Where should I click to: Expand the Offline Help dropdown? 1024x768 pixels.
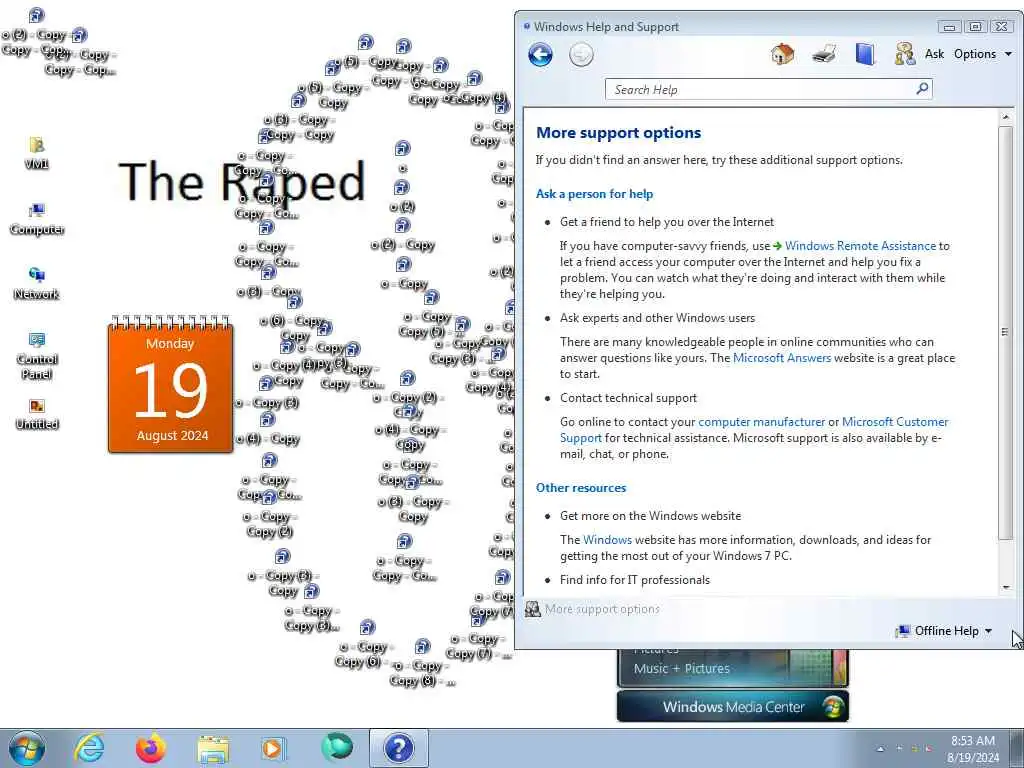coord(944,631)
